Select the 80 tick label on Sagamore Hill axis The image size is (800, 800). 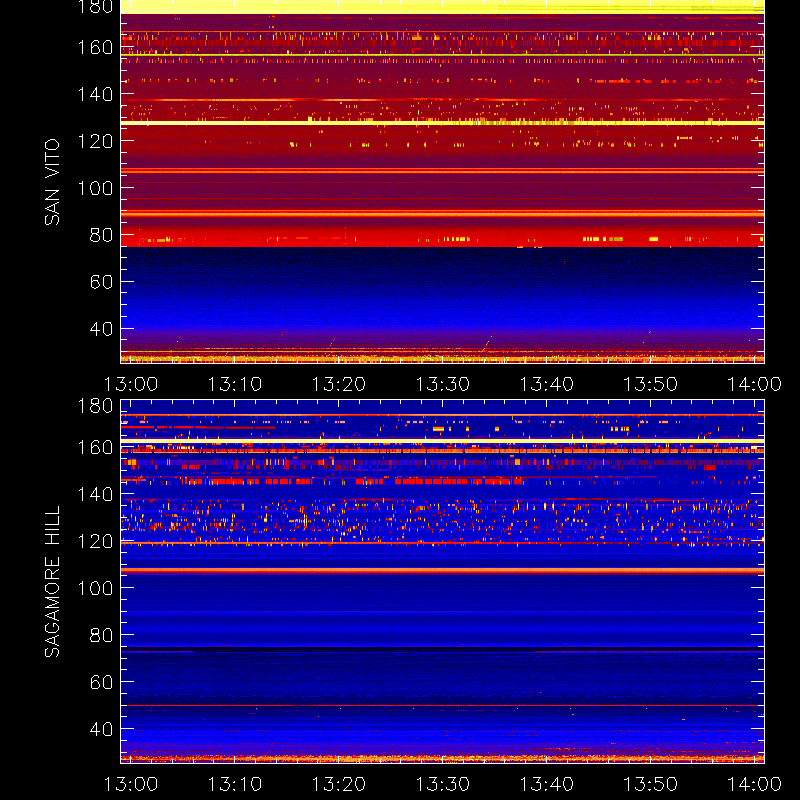pos(101,635)
